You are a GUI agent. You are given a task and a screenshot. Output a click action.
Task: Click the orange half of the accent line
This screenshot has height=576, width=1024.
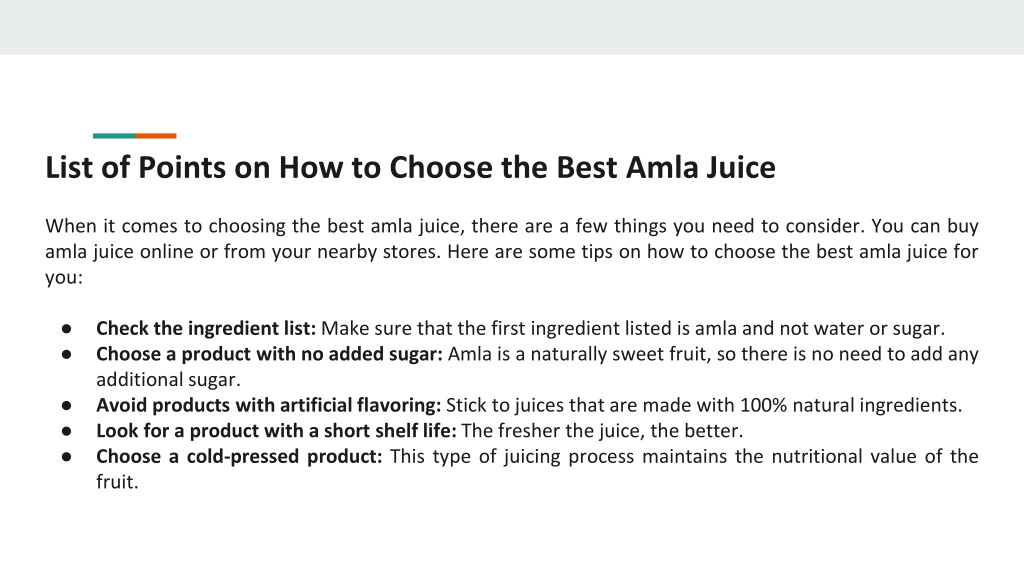155,136
